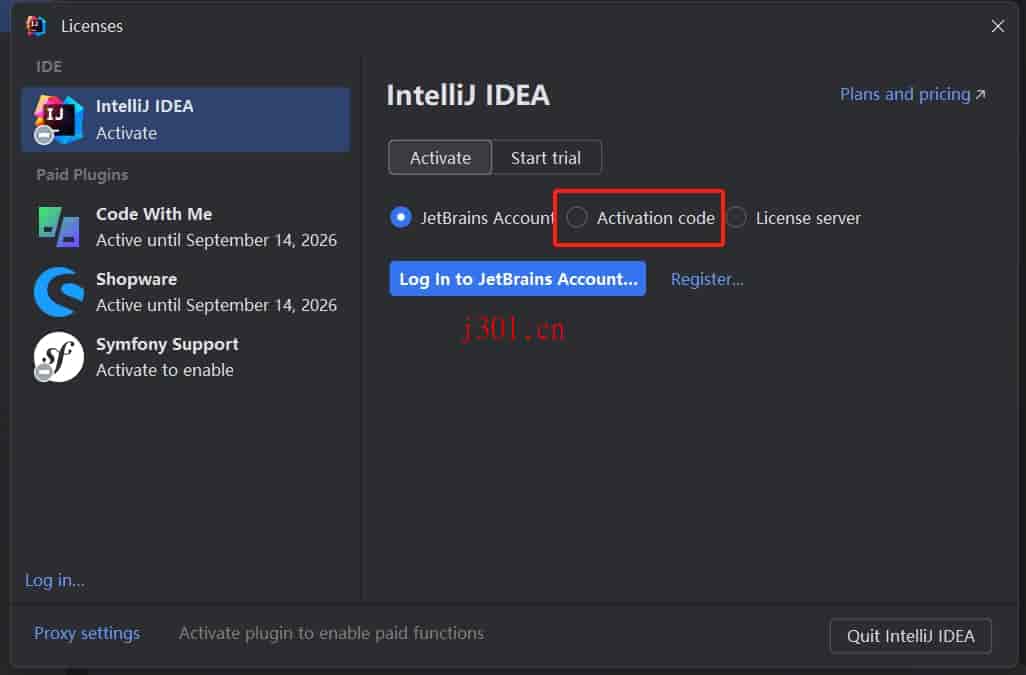The width and height of the screenshot is (1026, 675).
Task: Click the large 'IntelliJ IDEA' heading
Action: pyautogui.click(x=468, y=95)
